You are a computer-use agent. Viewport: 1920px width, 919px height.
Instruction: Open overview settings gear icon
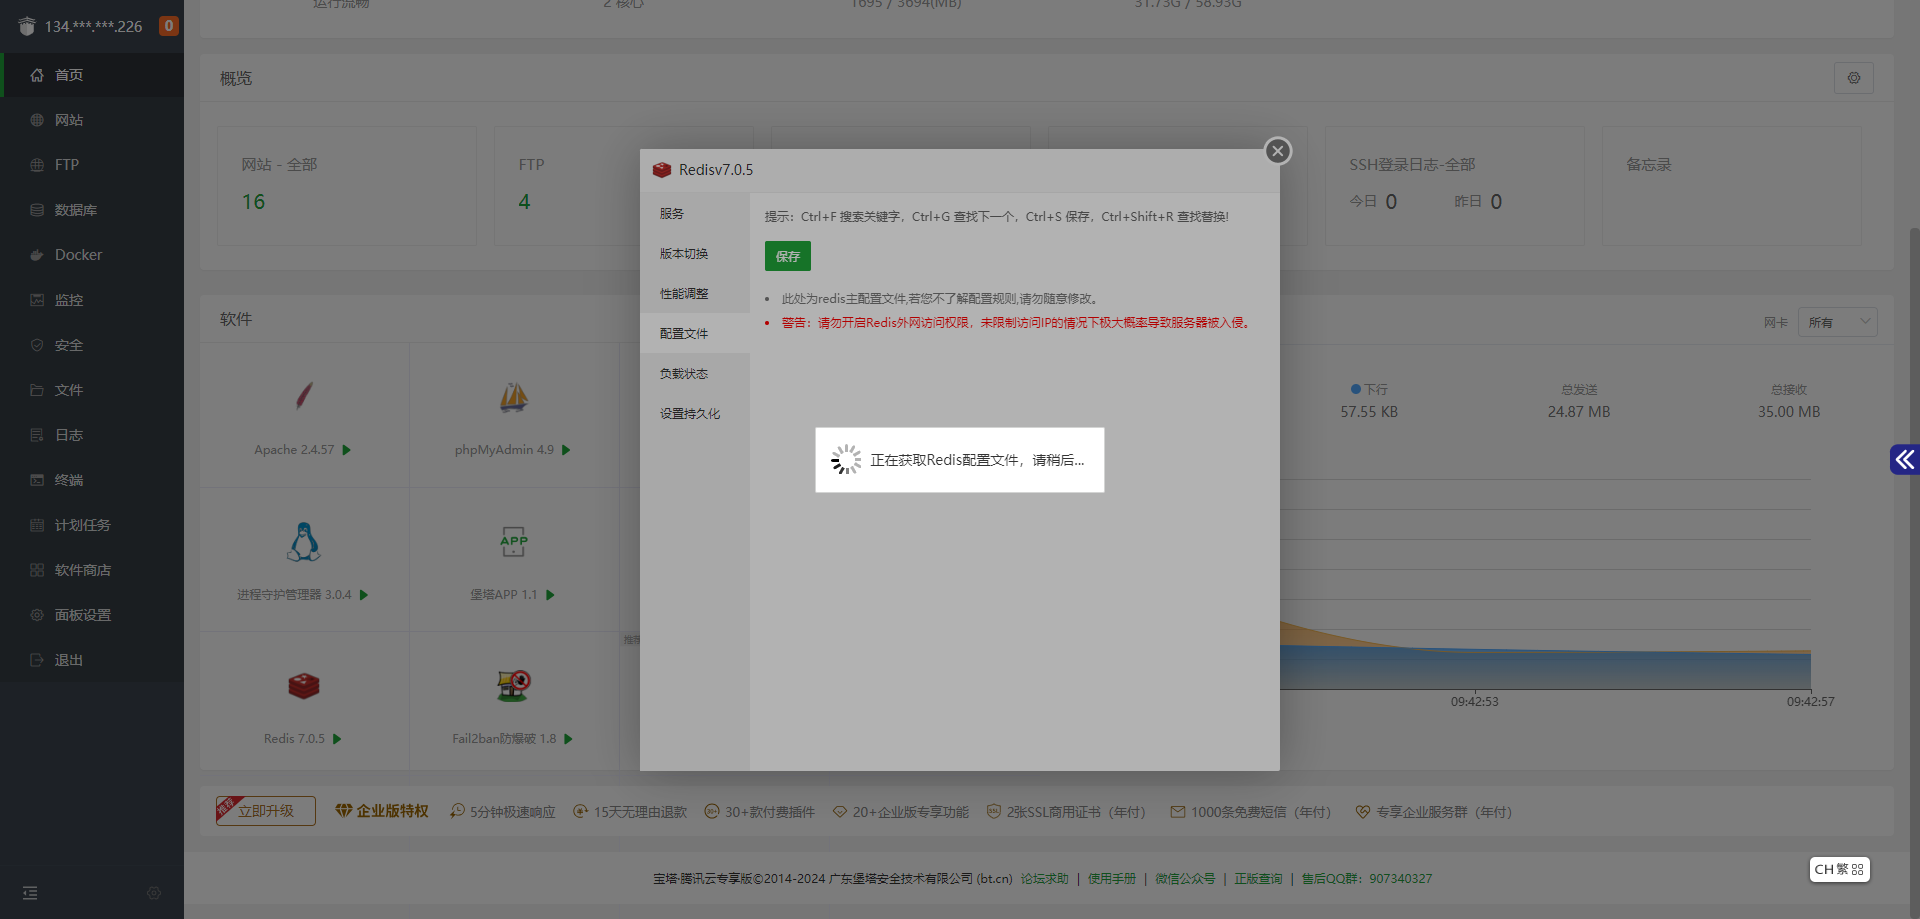pos(1854,78)
